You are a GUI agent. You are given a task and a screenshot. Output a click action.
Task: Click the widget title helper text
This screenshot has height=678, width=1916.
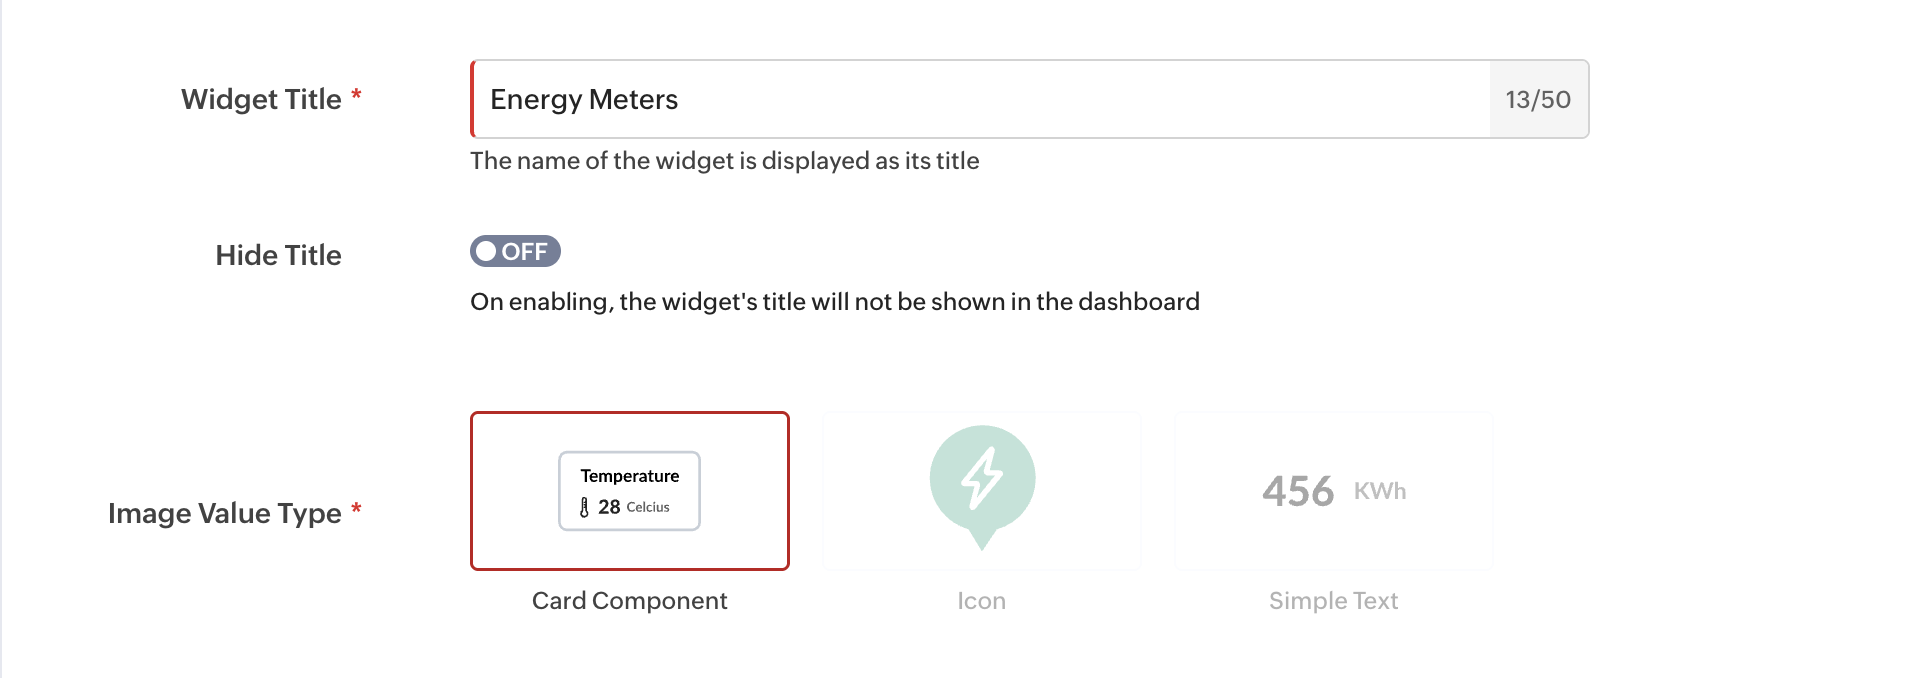tap(725, 161)
